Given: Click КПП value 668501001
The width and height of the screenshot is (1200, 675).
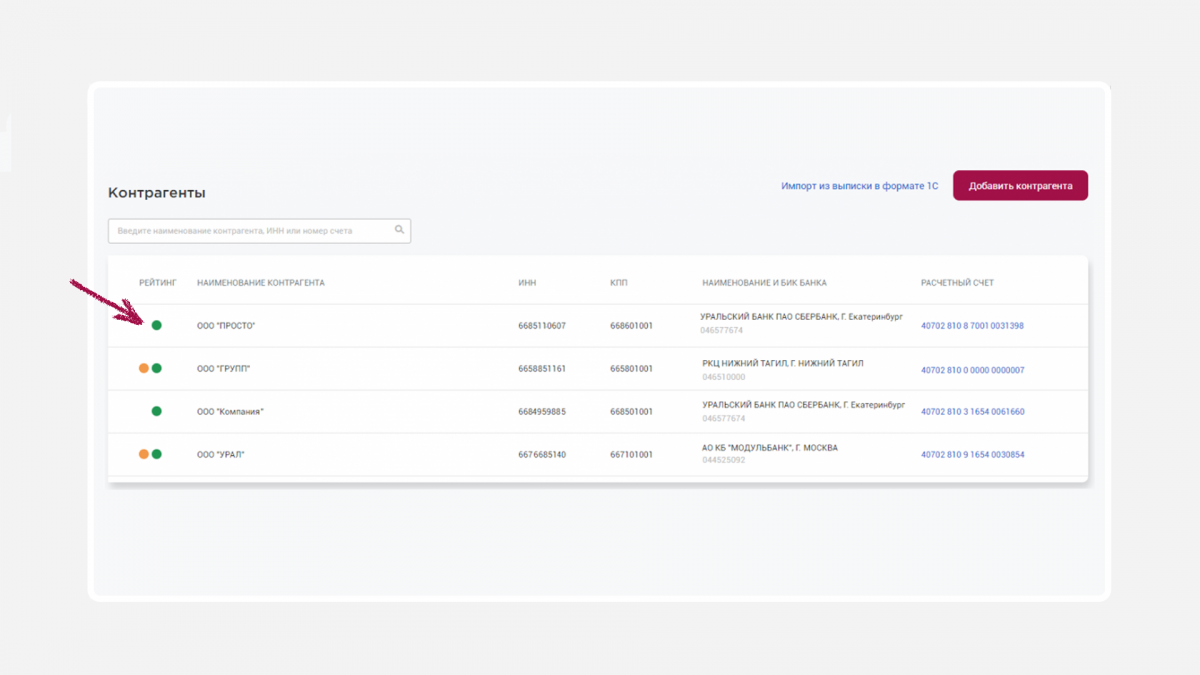Looking at the screenshot, I should (x=631, y=412).
